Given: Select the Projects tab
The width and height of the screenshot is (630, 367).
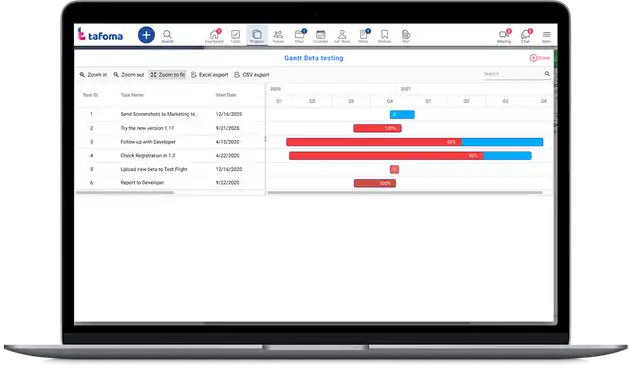Looking at the screenshot, I should pyautogui.click(x=257, y=36).
